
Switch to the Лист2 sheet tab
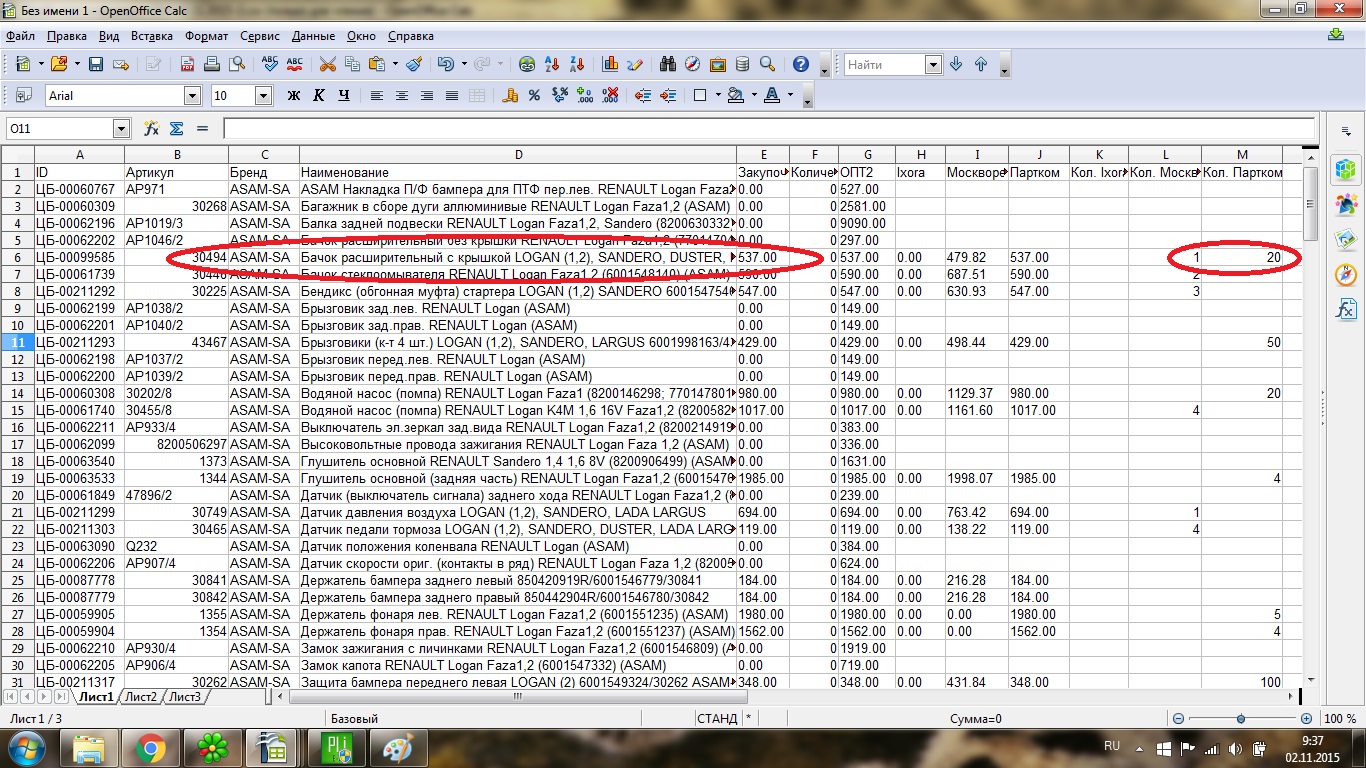[141, 697]
